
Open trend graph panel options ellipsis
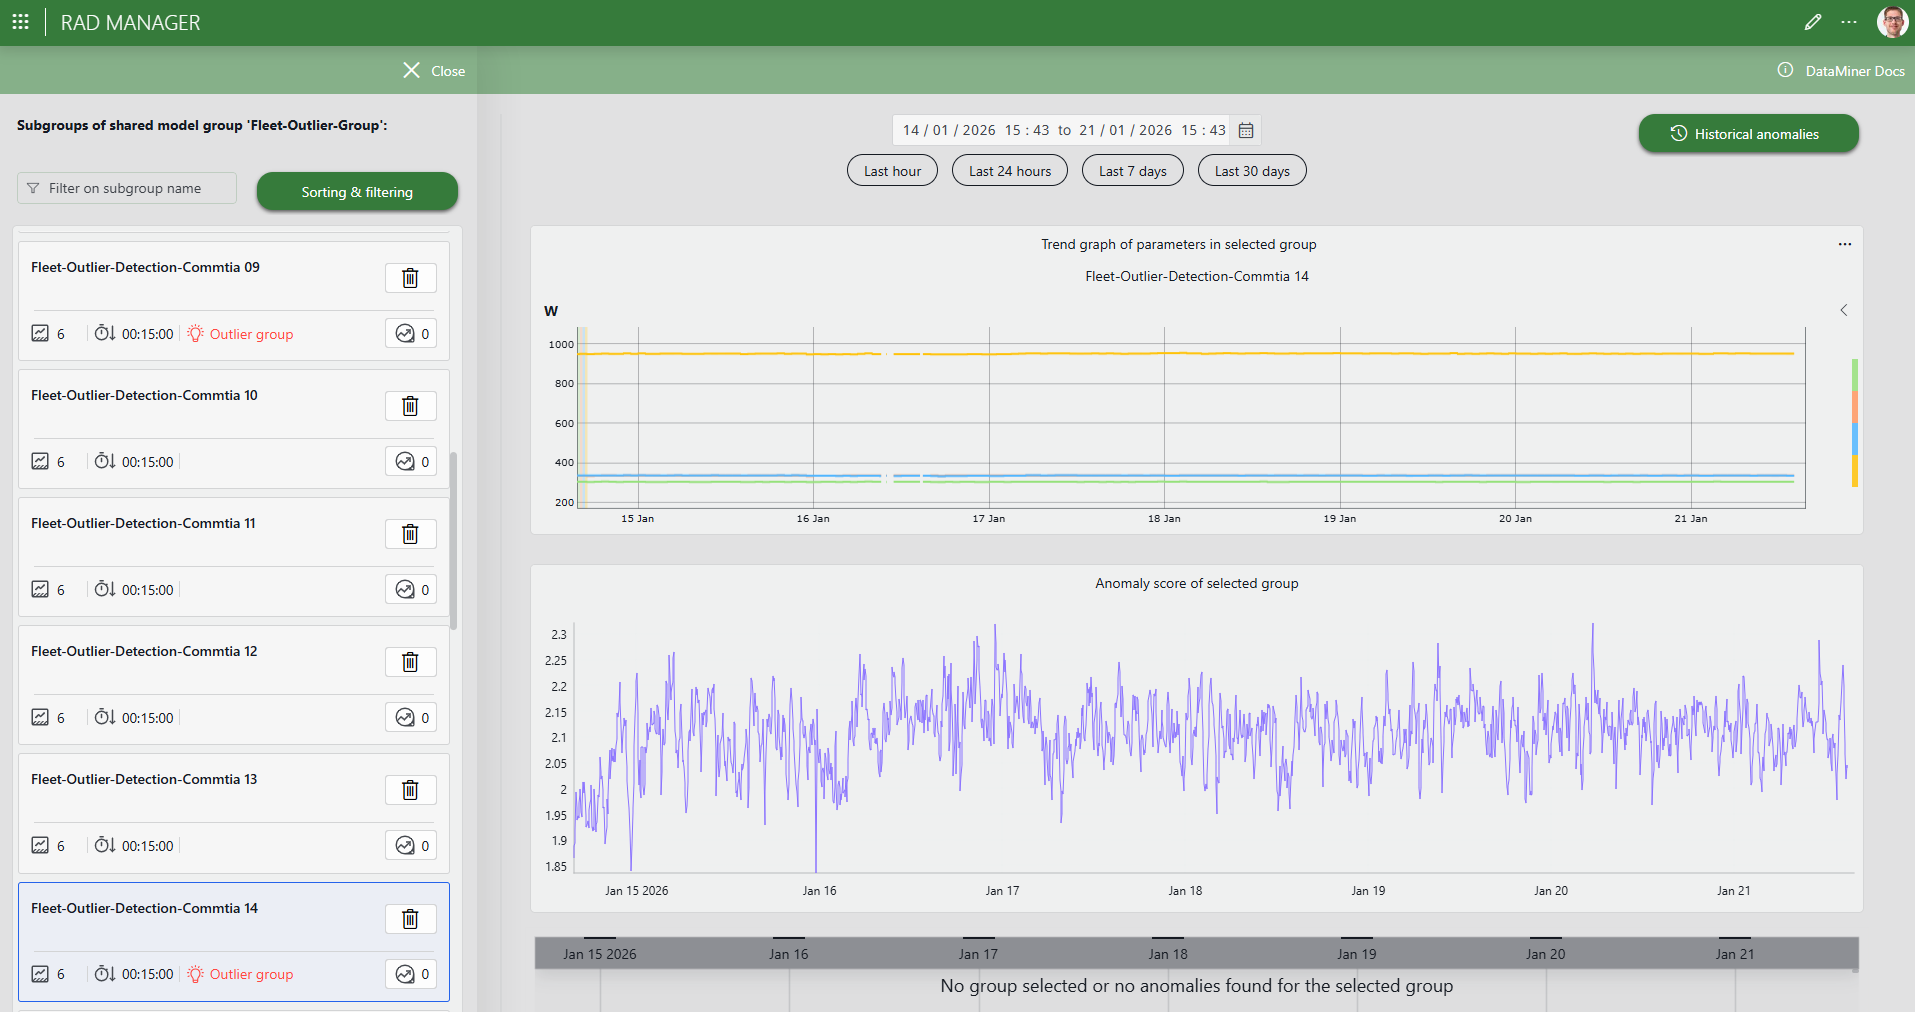pyautogui.click(x=1844, y=244)
